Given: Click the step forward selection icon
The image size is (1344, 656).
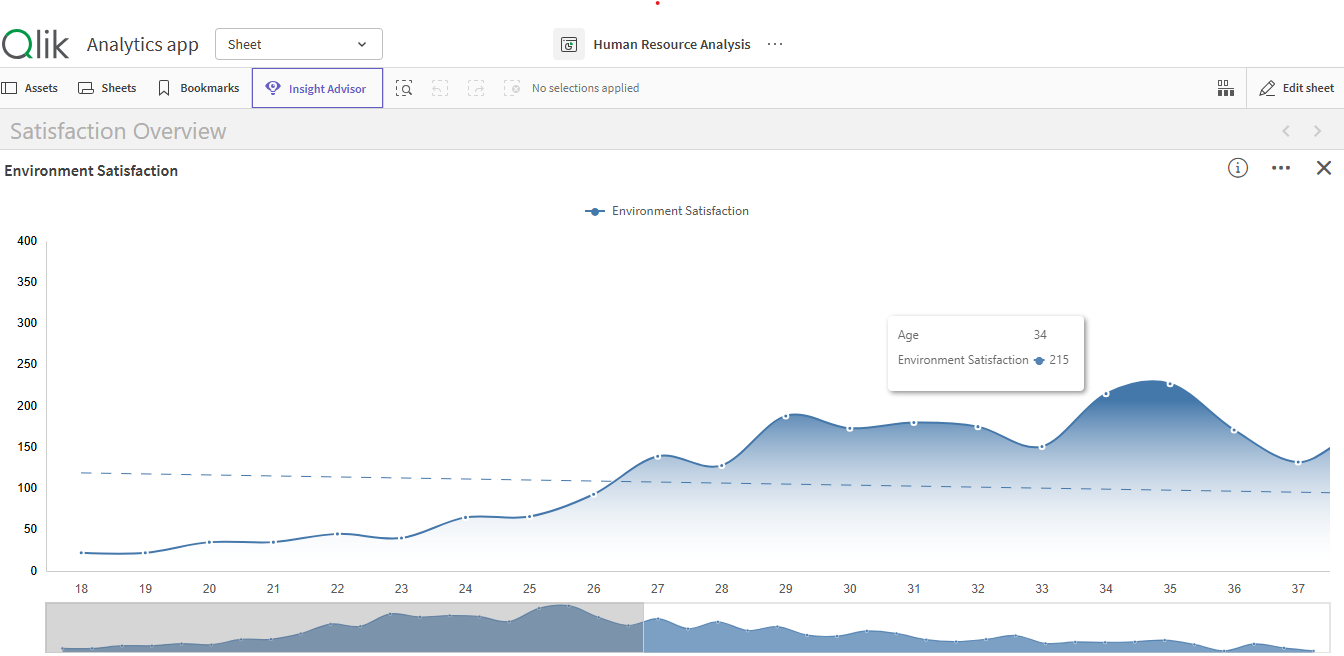Looking at the screenshot, I should pyautogui.click(x=476, y=88).
